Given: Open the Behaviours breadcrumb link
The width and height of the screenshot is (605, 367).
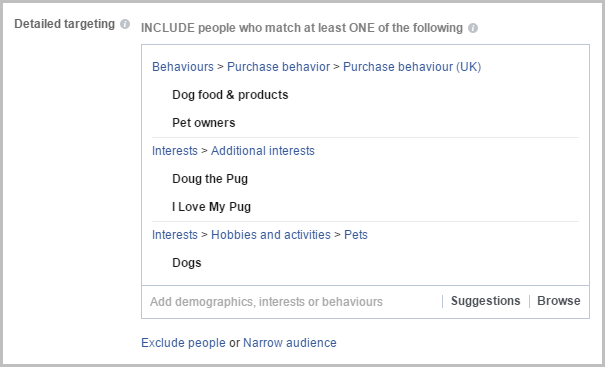Looking at the screenshot, I should [183, 67].
